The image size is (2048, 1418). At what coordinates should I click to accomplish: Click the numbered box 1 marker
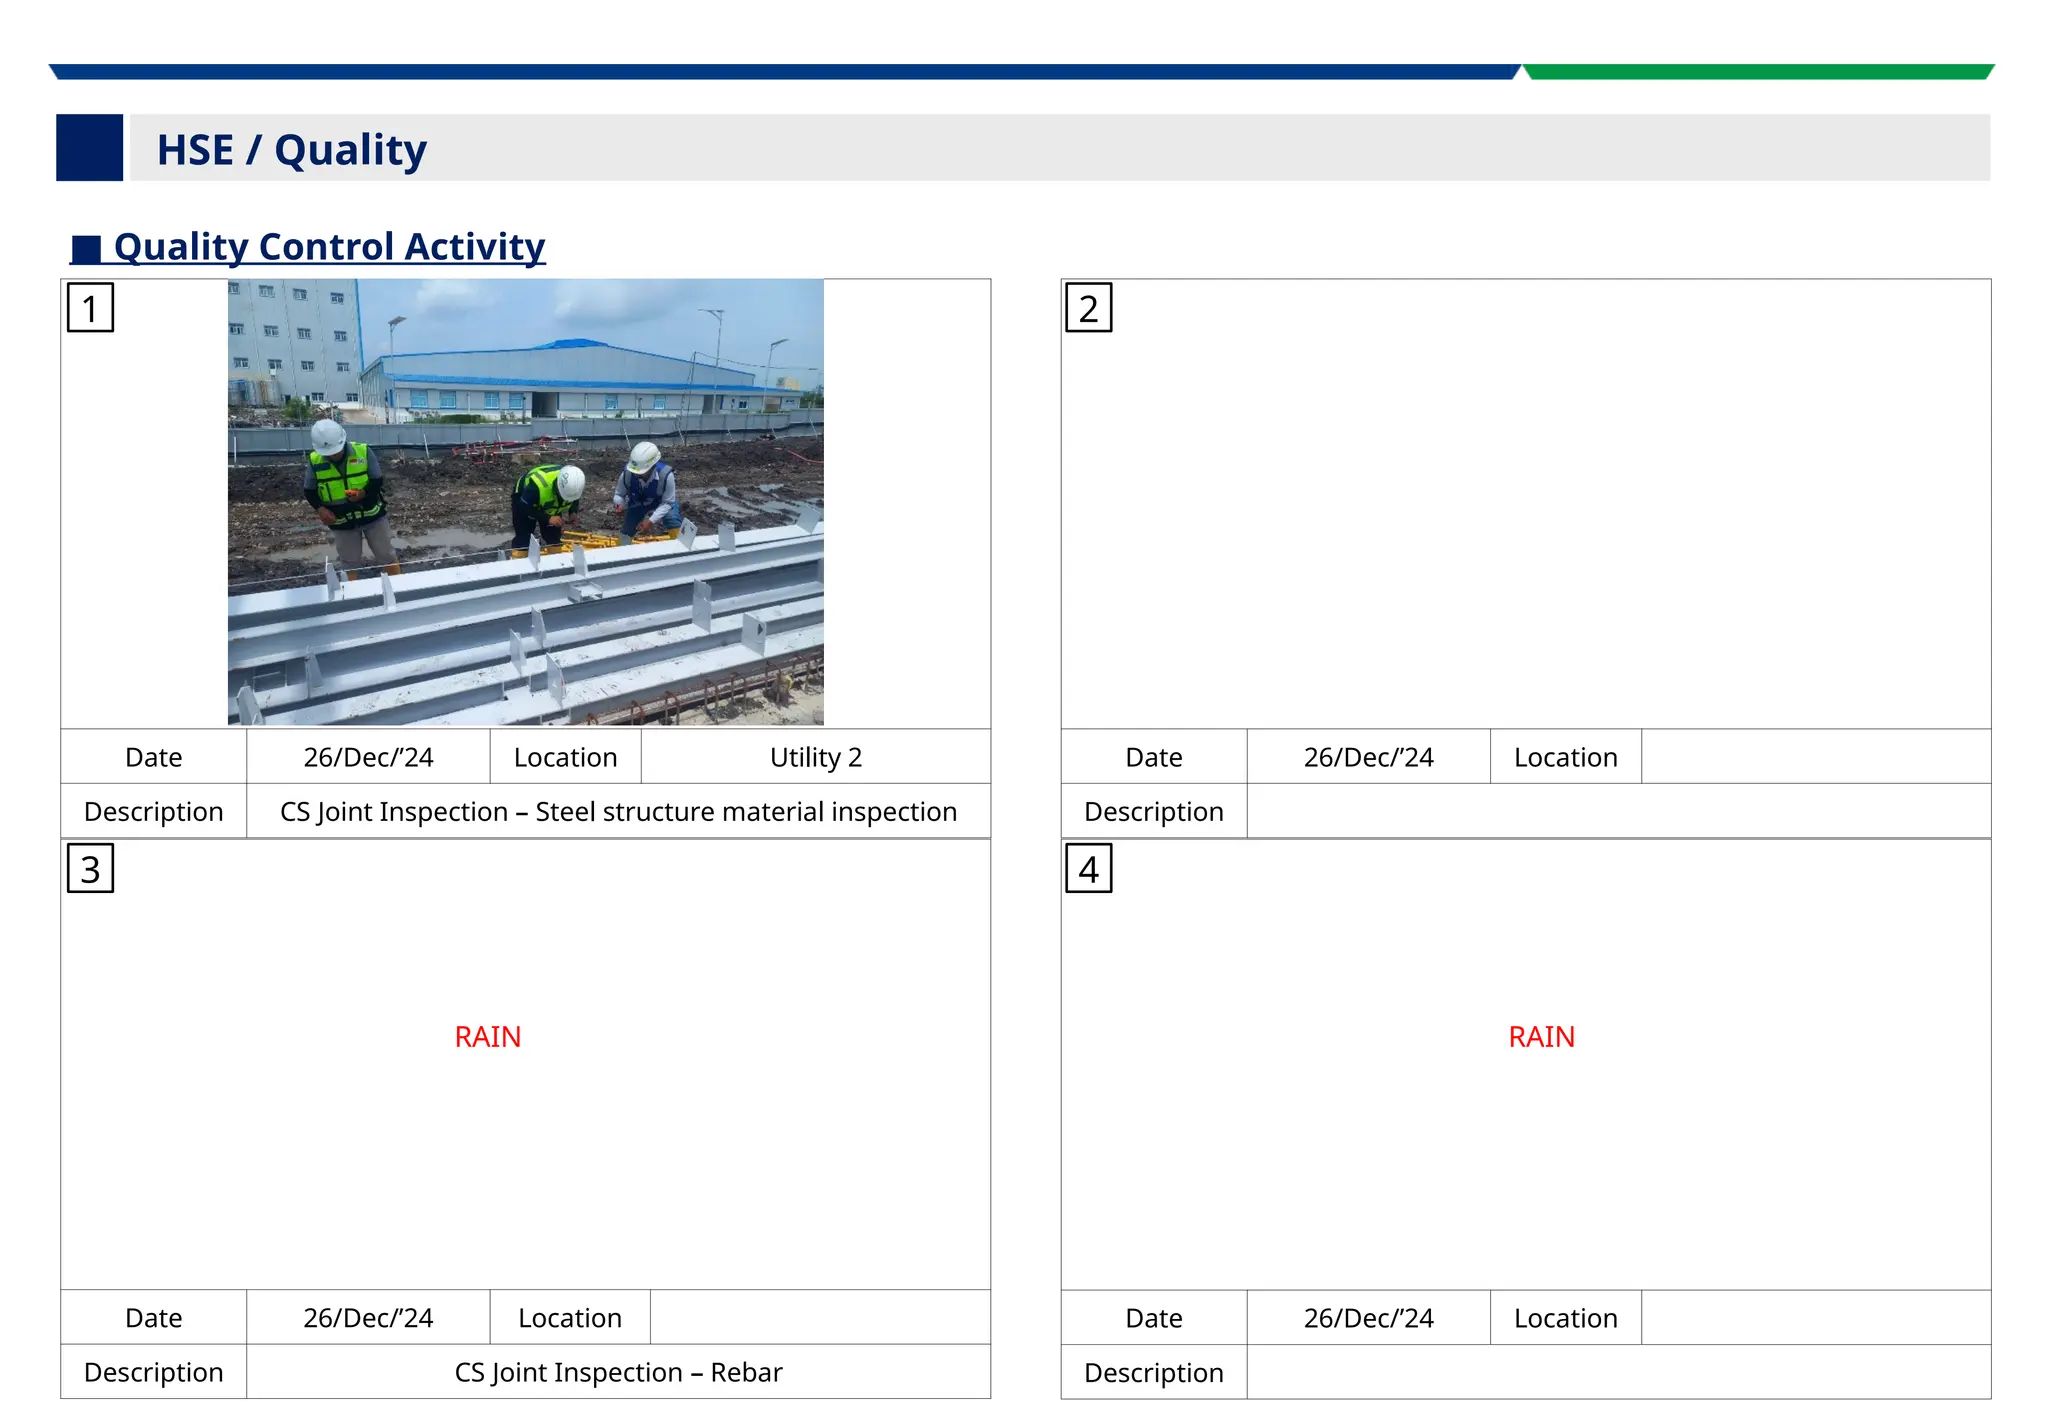point(90,308)
